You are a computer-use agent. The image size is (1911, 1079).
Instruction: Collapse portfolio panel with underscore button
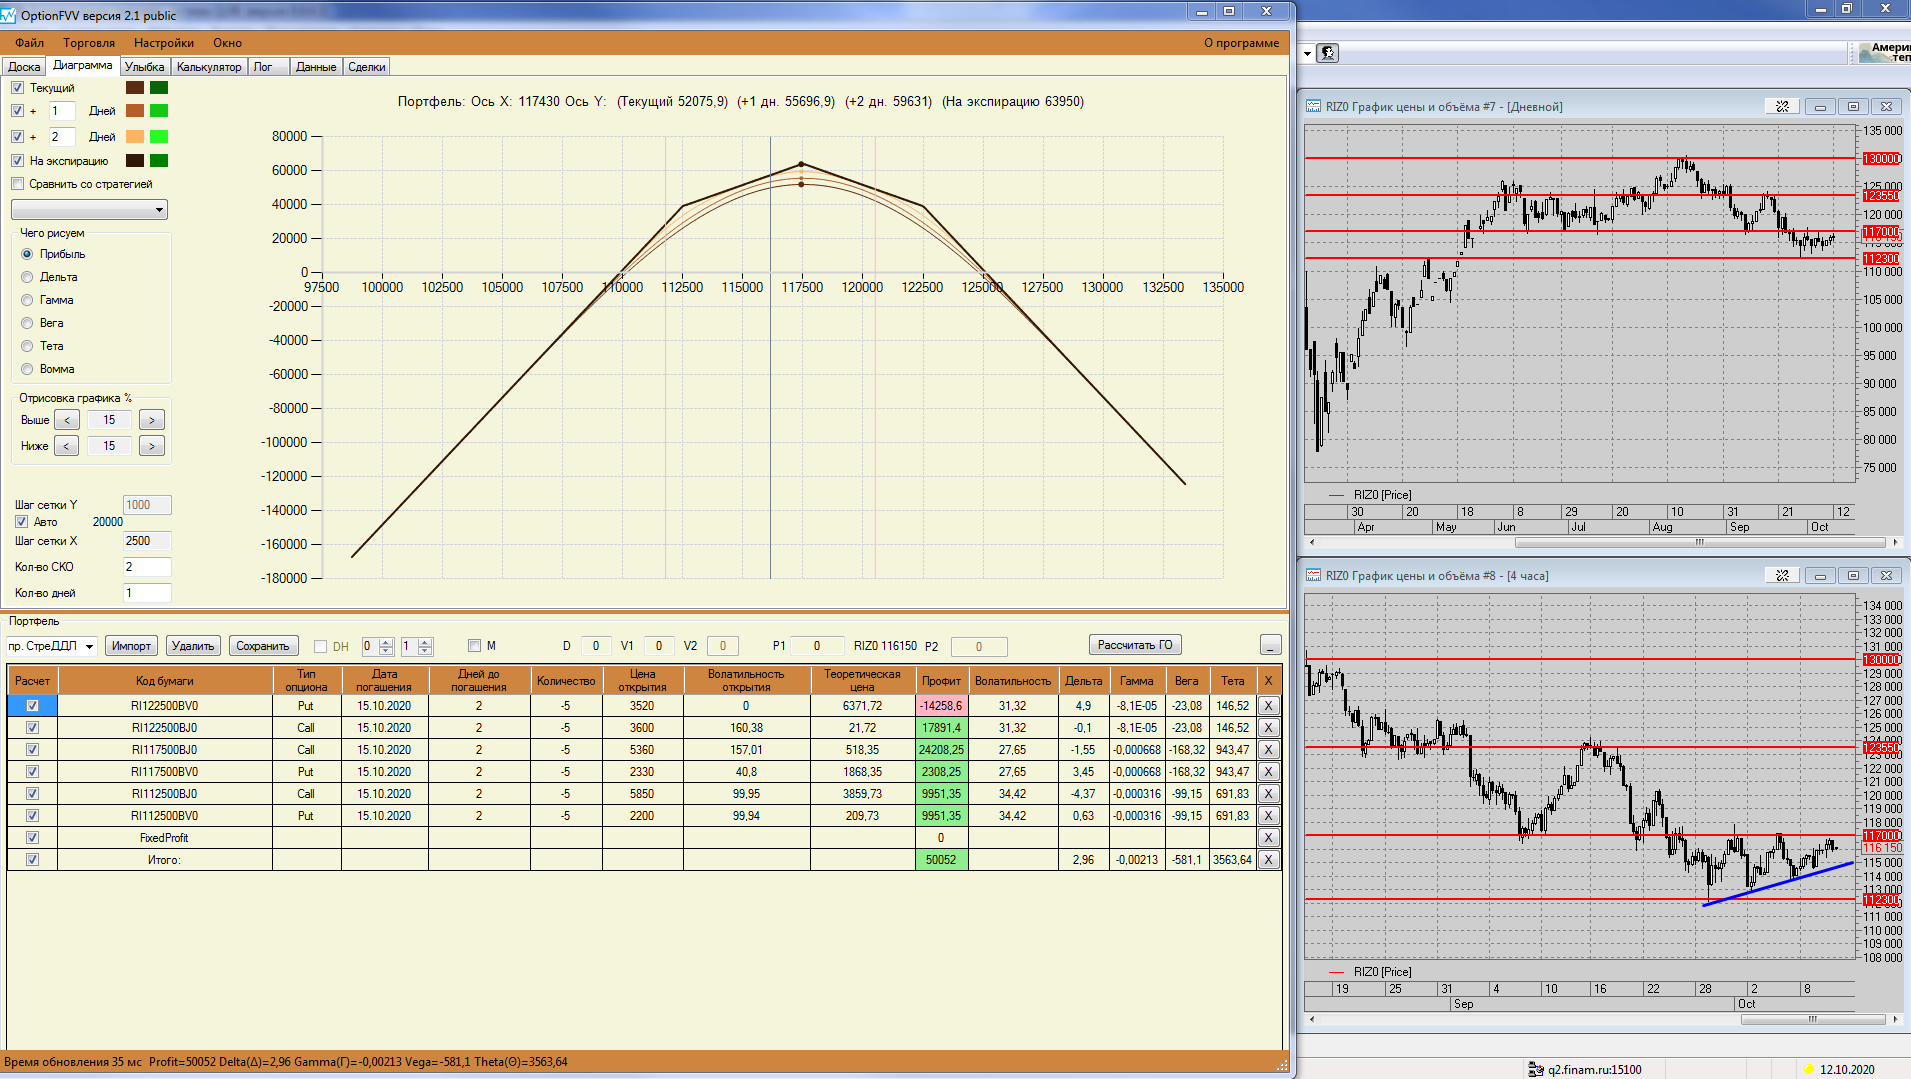[1270, 645]
